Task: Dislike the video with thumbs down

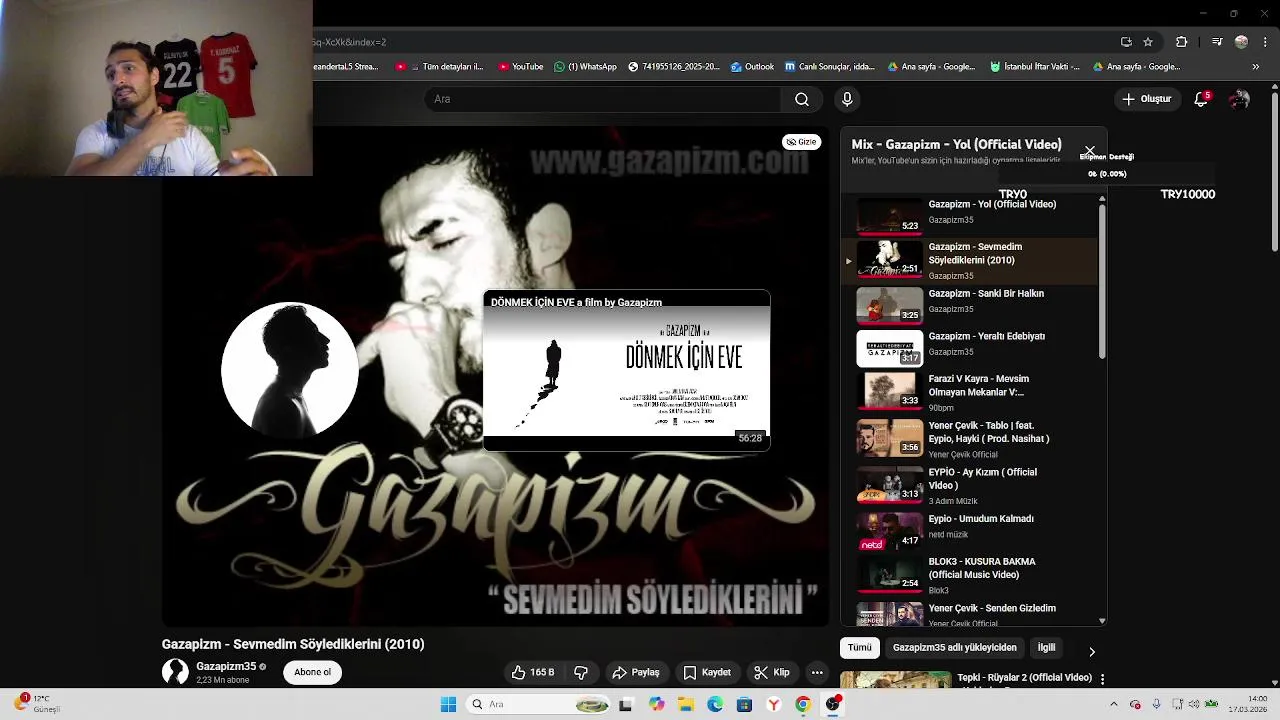Action: click(x=581, y=673)
